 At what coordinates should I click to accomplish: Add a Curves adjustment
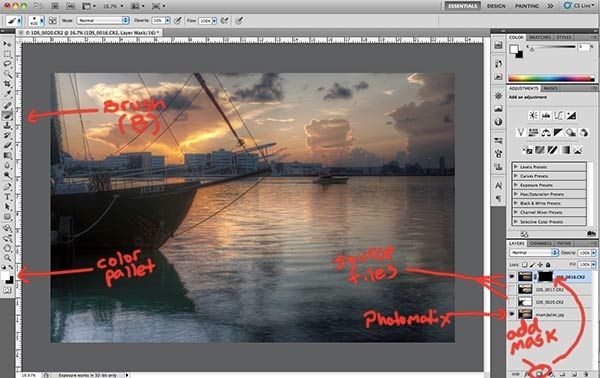558,115
